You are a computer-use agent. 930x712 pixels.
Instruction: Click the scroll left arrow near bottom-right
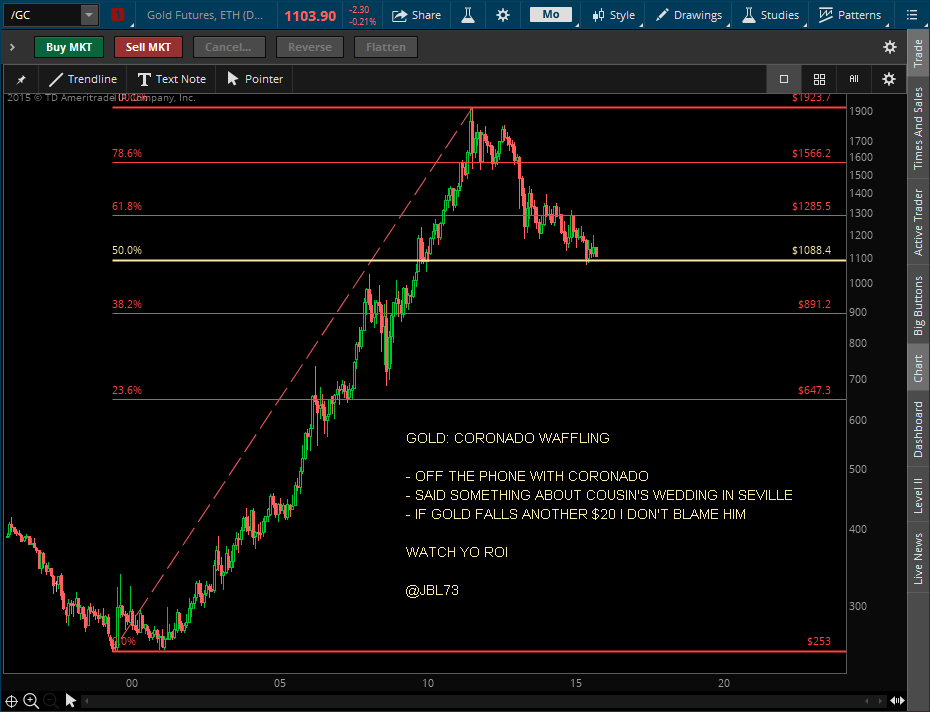[x=867, y=701]
